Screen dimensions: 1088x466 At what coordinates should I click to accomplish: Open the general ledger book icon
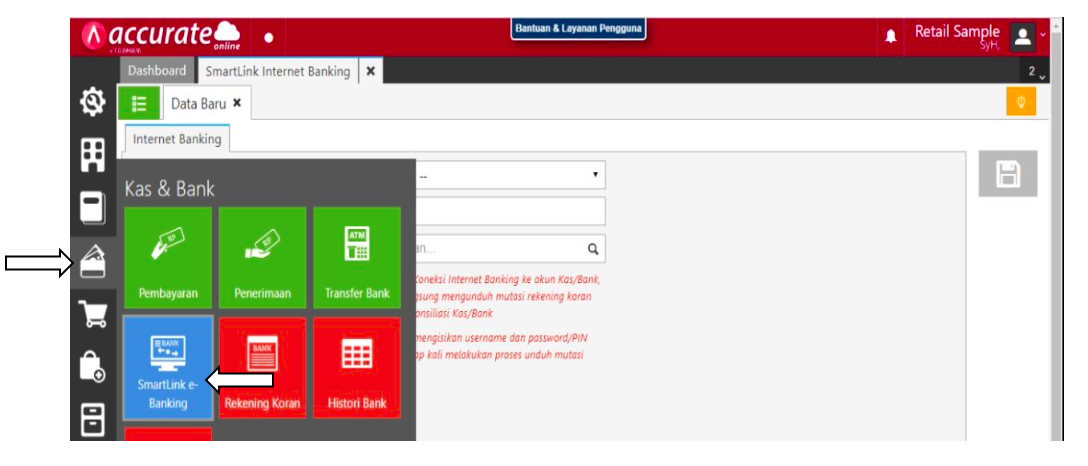(93, 207)
